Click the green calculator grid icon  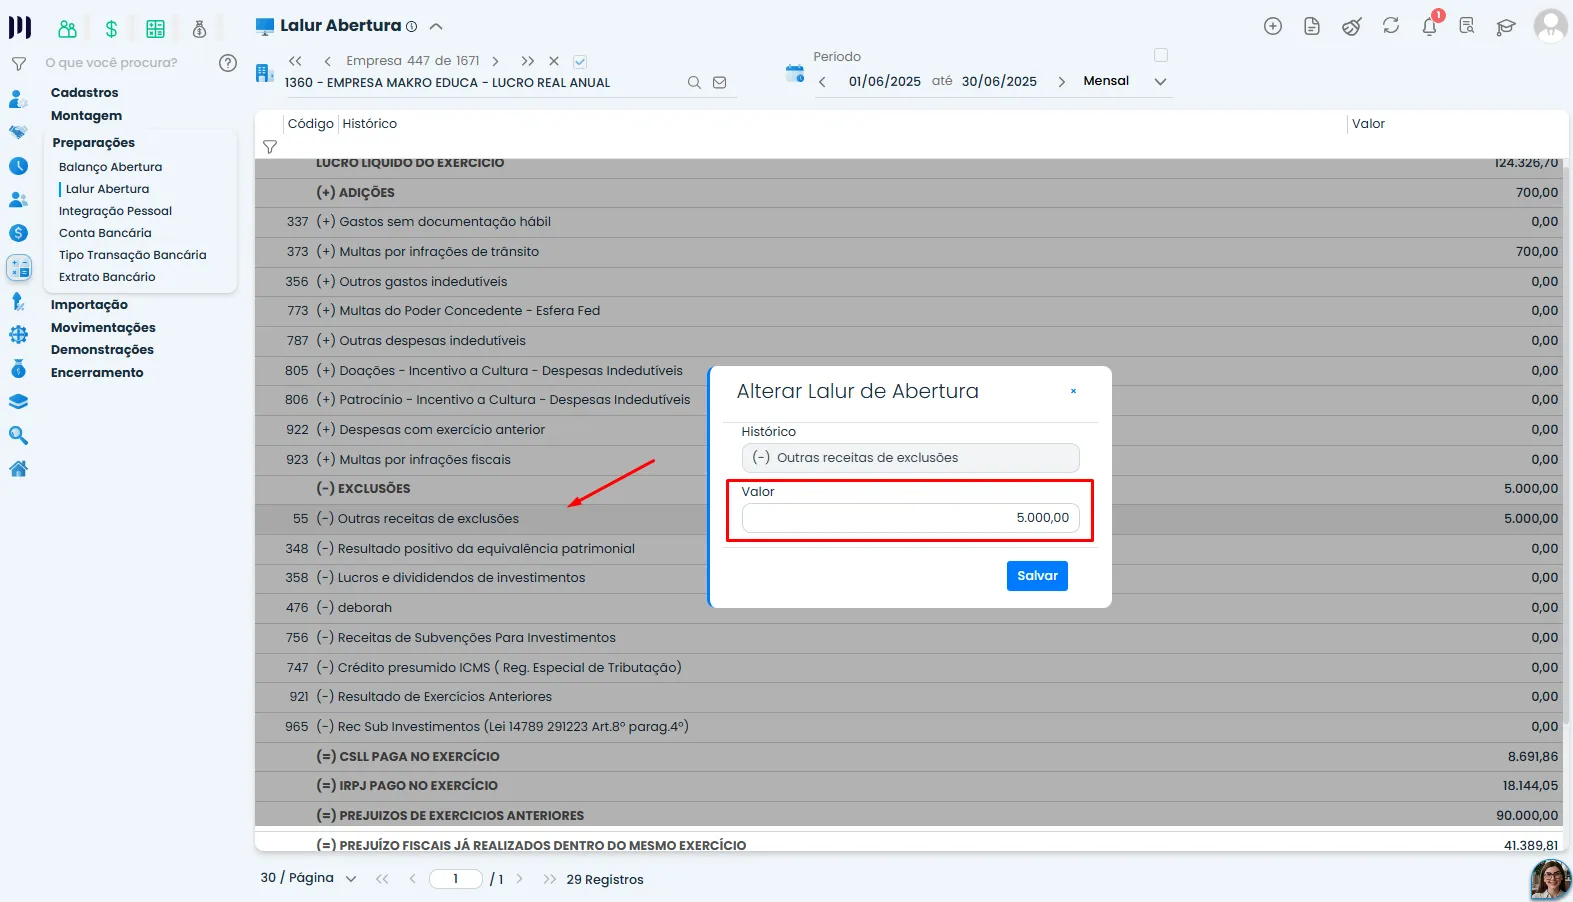tap(155, 29)
